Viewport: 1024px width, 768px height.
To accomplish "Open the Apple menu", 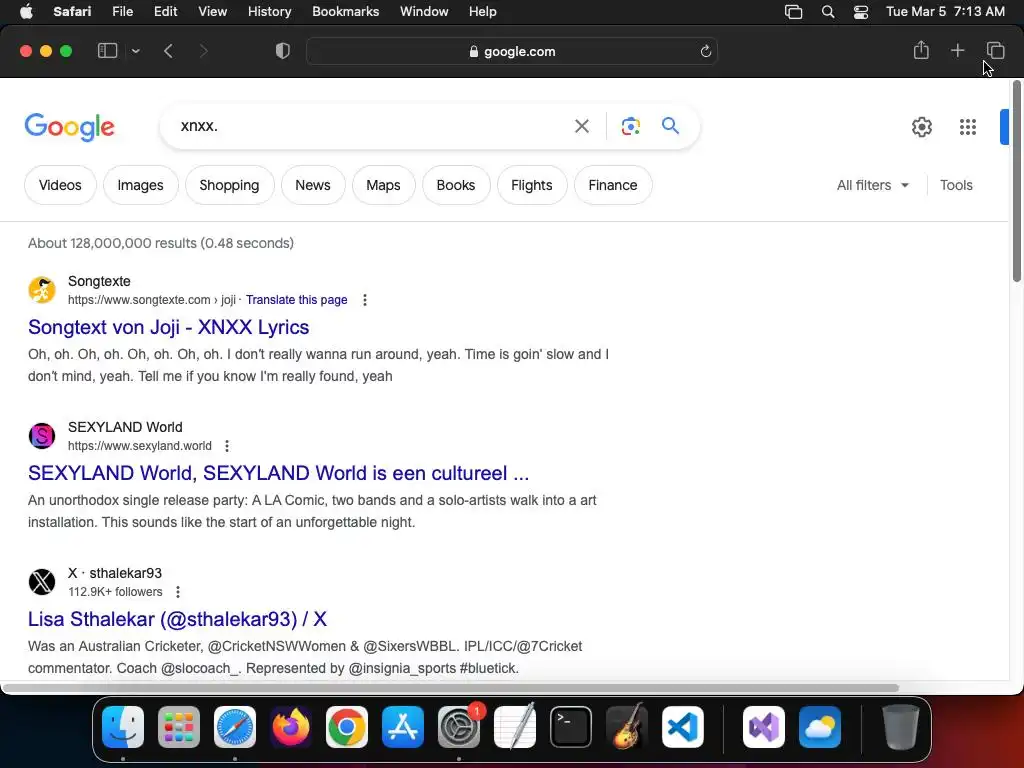I will 26,11.
